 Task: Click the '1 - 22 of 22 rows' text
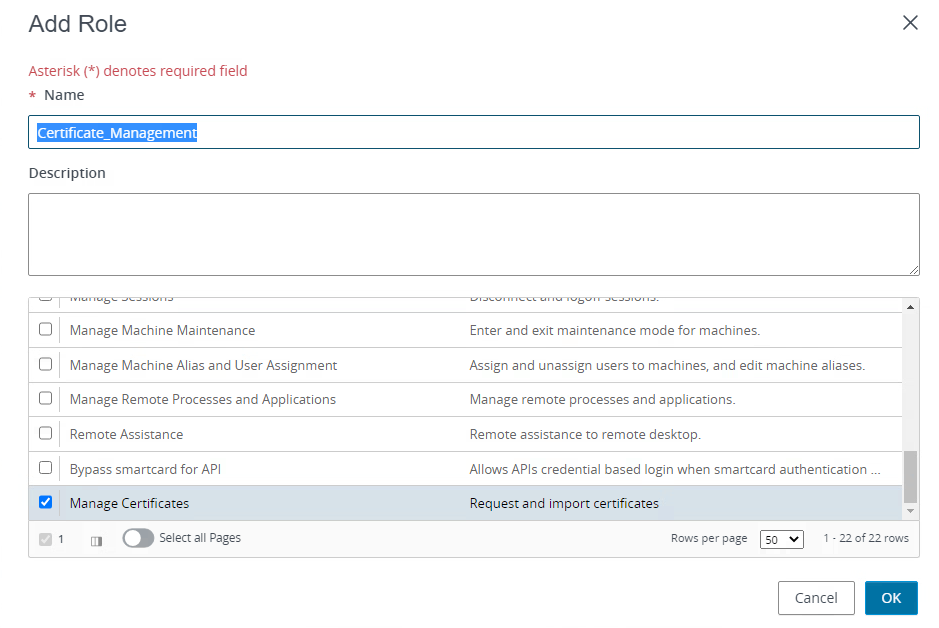866,538
